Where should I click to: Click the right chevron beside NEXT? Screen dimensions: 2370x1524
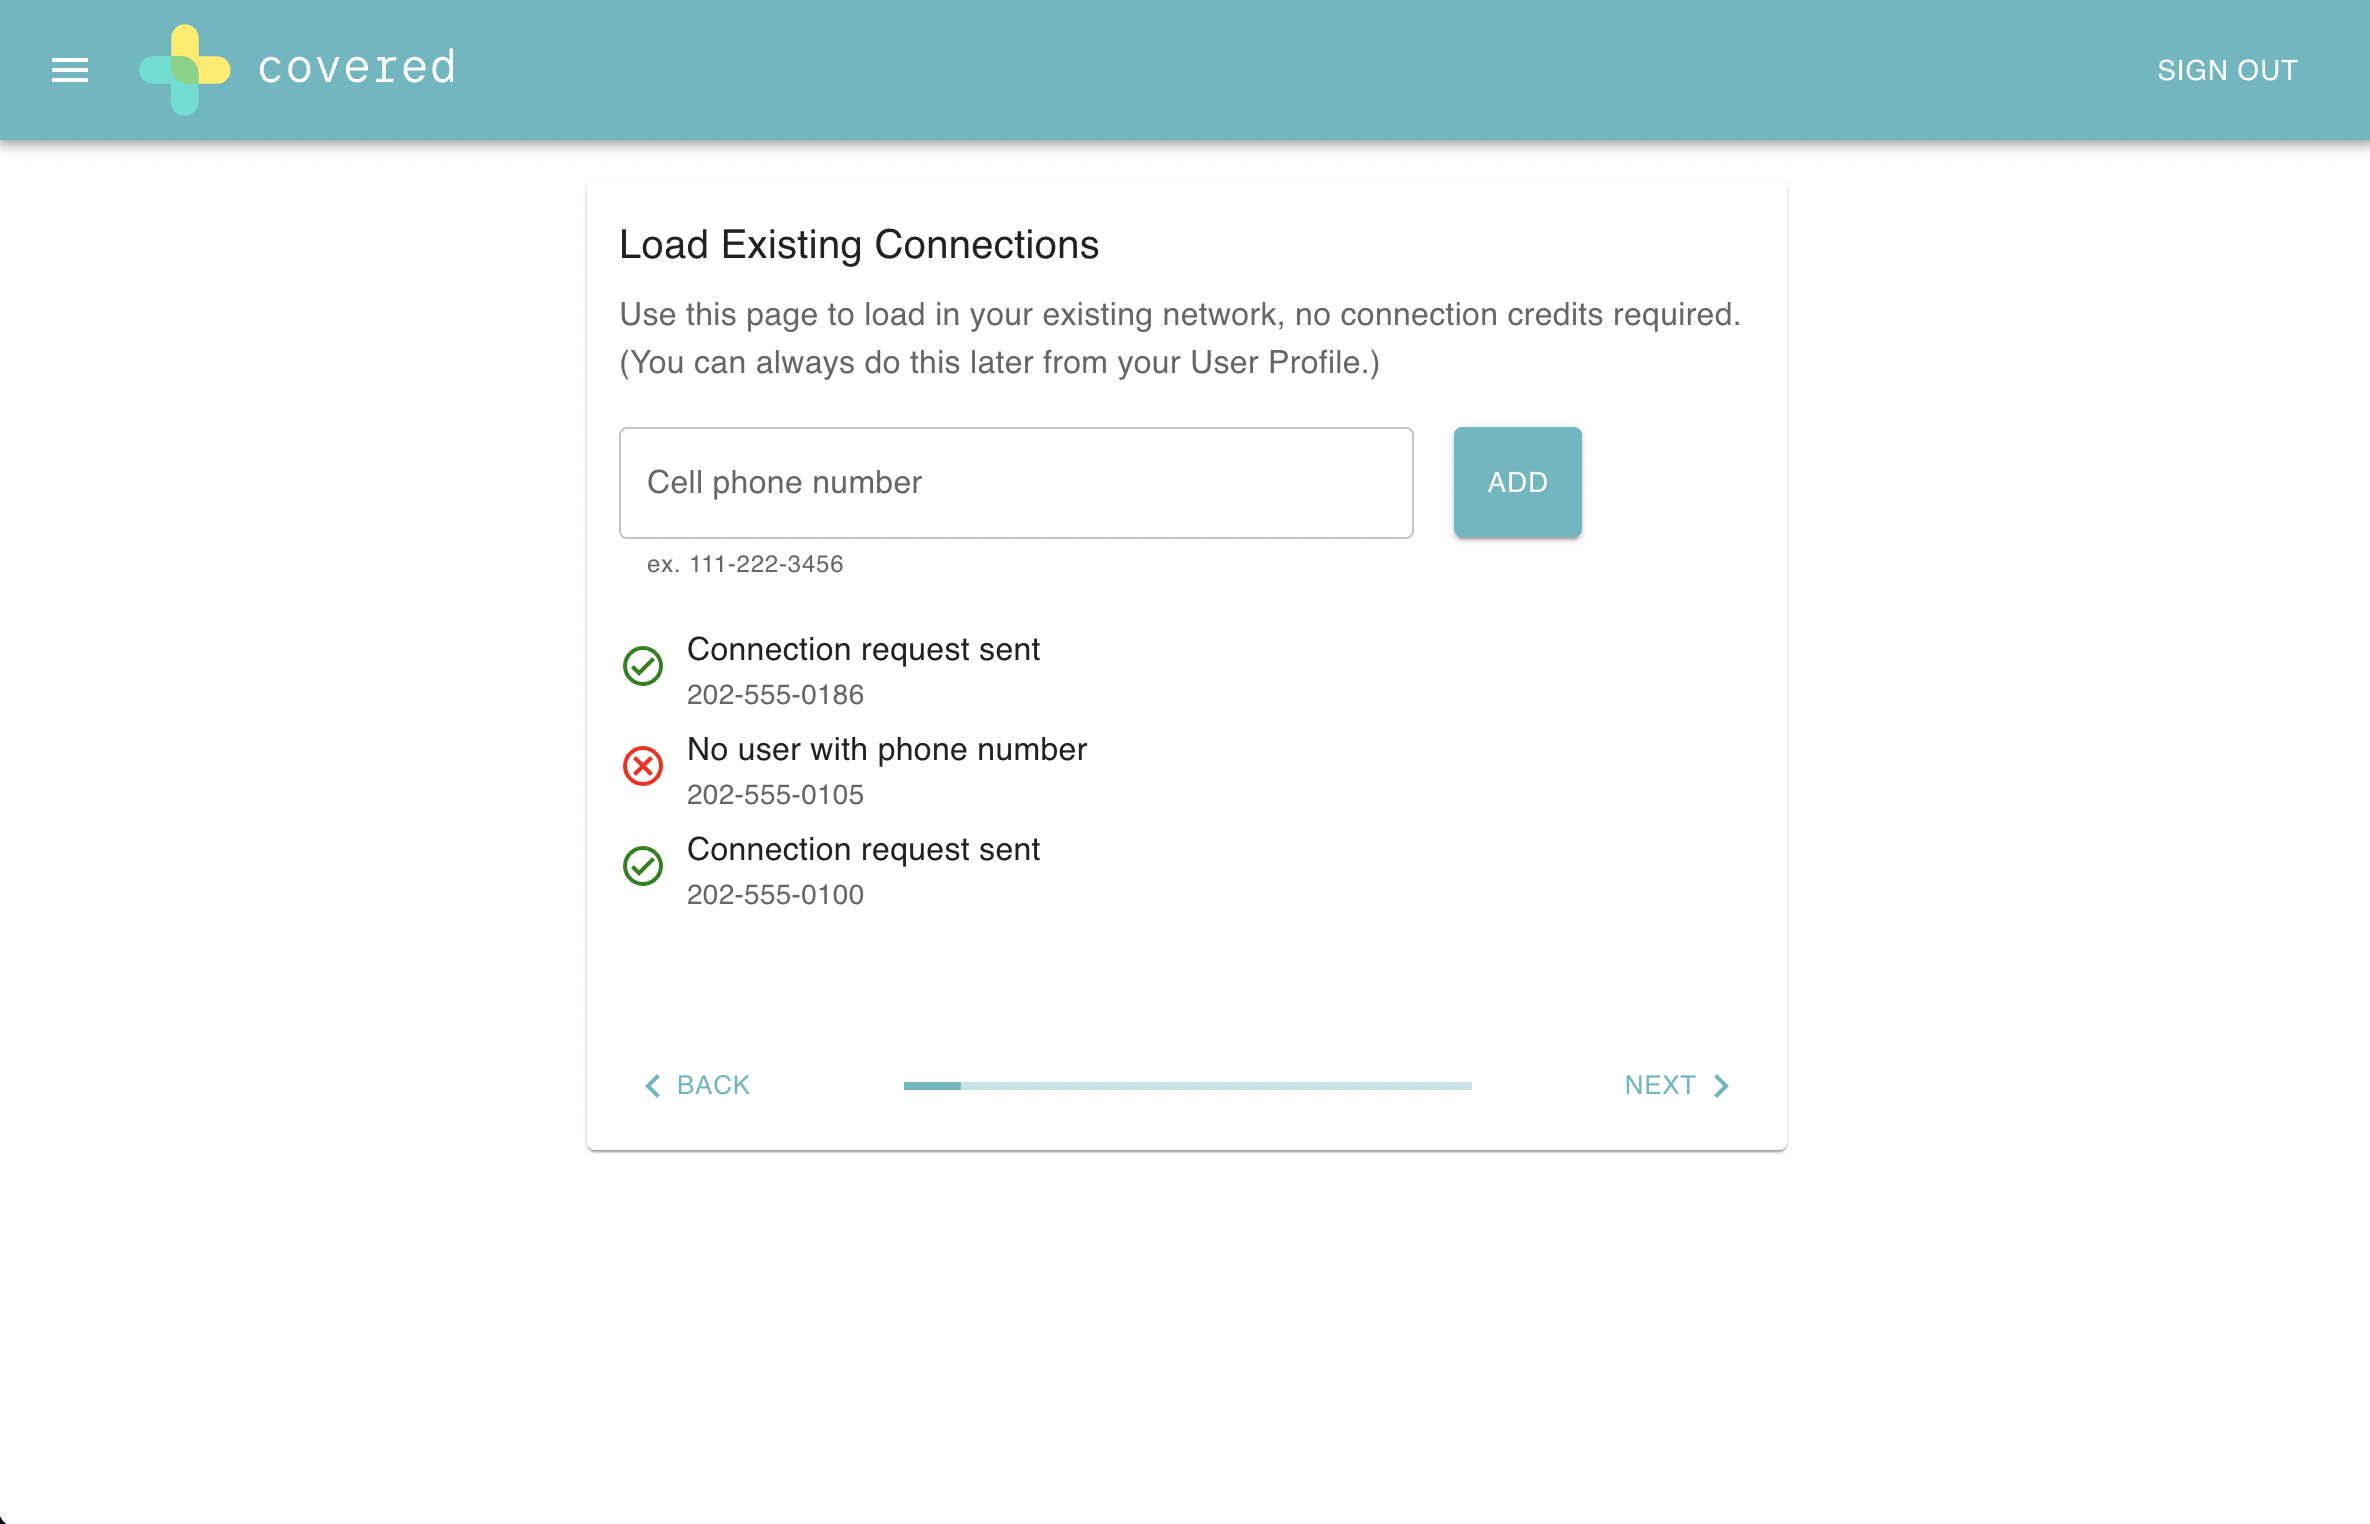[1721, 1086]
